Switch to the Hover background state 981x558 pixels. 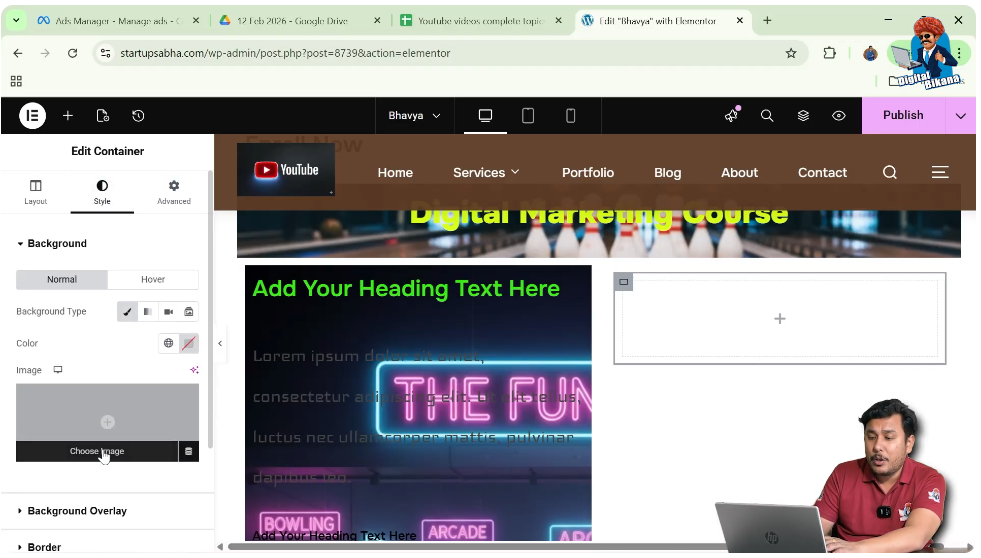pyautogui.click(x=153, y=280)
